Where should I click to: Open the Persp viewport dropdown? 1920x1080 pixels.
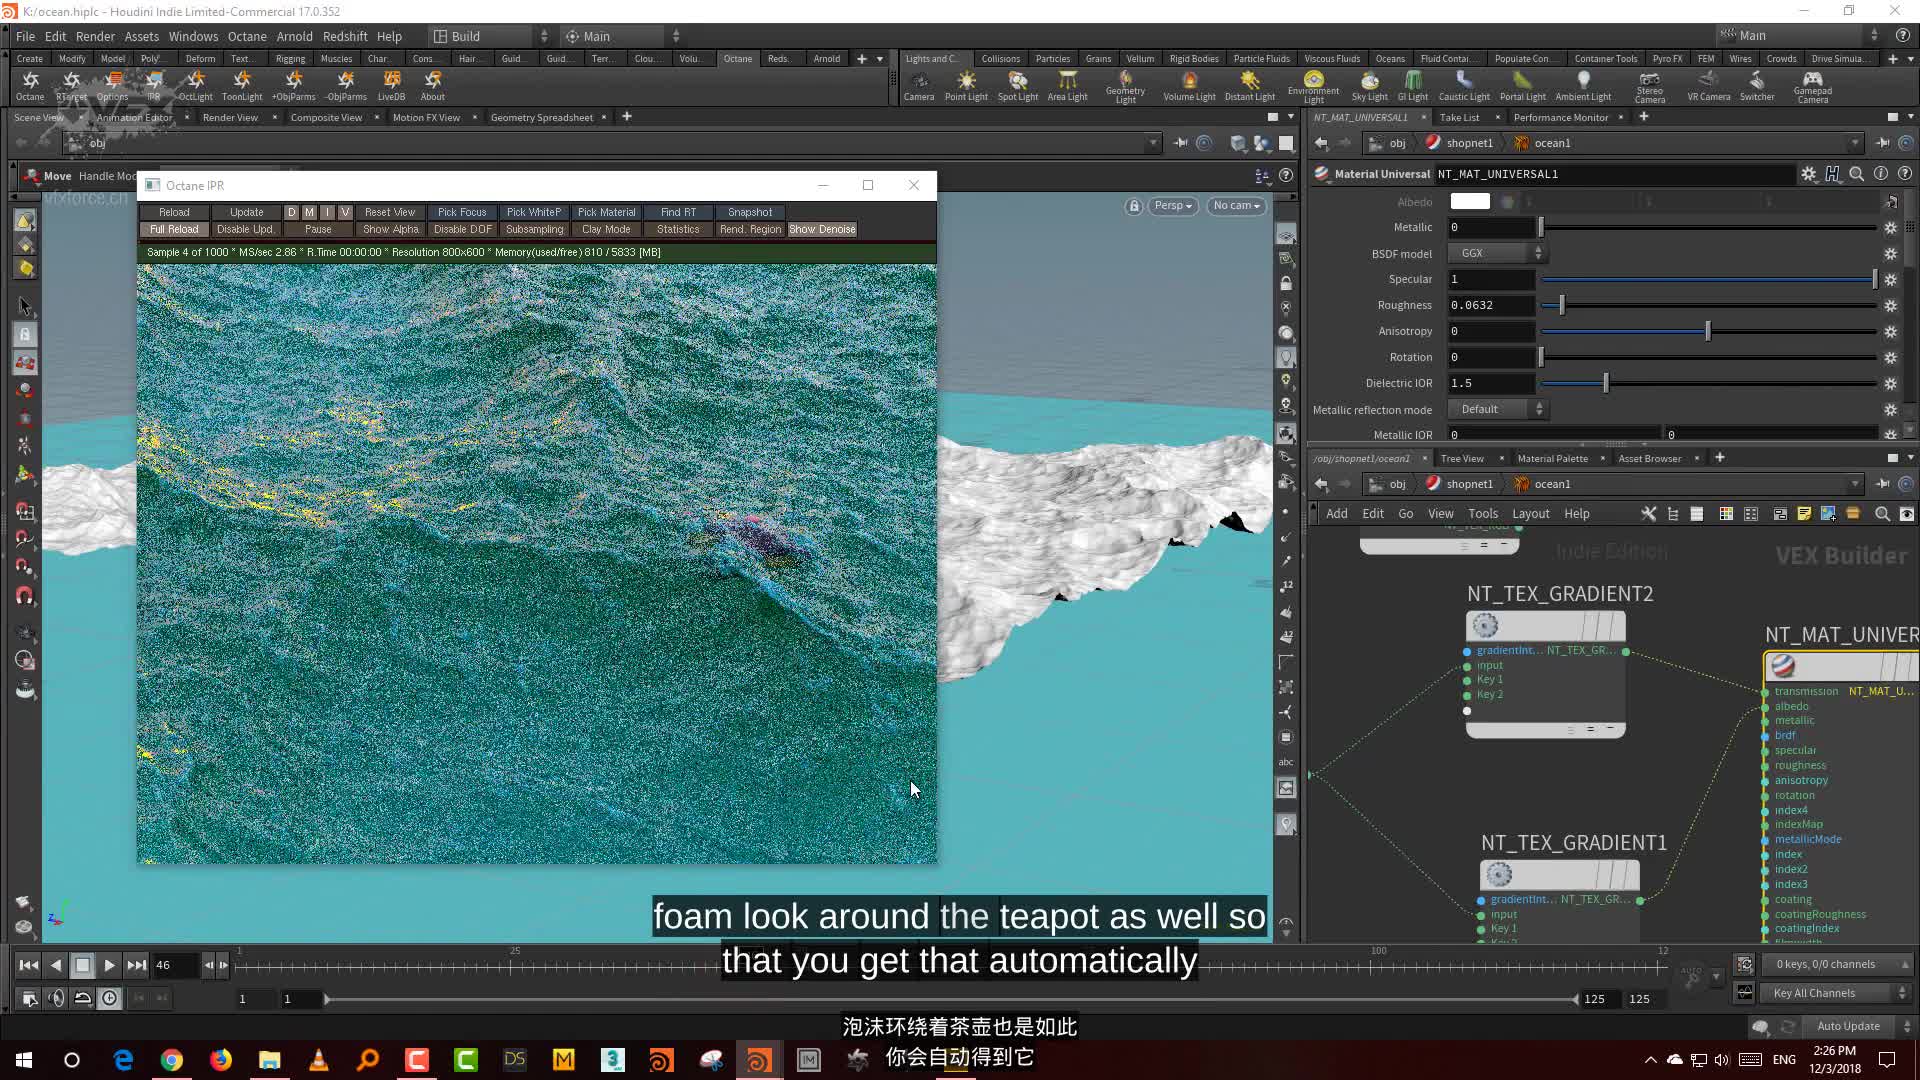[x=1172, y=206]
